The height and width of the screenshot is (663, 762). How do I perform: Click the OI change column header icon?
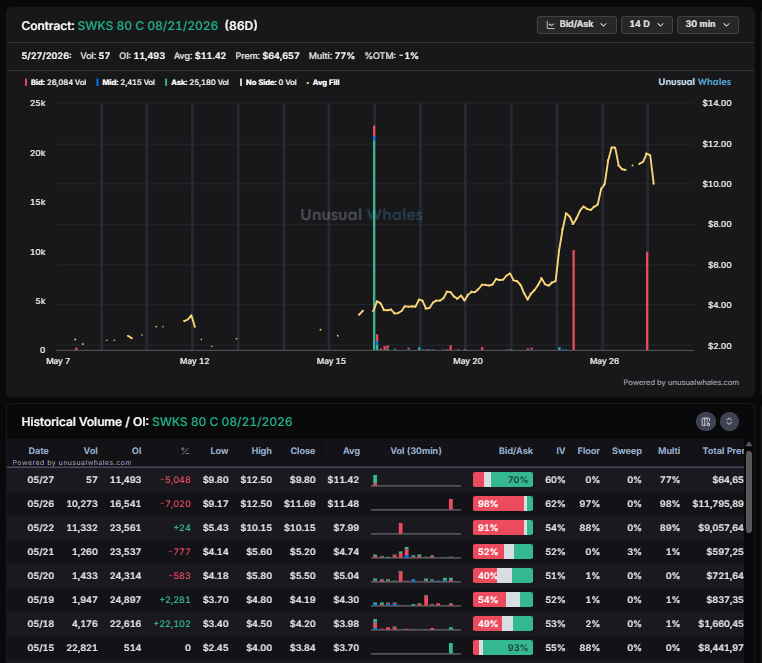[x=185, y=451]
